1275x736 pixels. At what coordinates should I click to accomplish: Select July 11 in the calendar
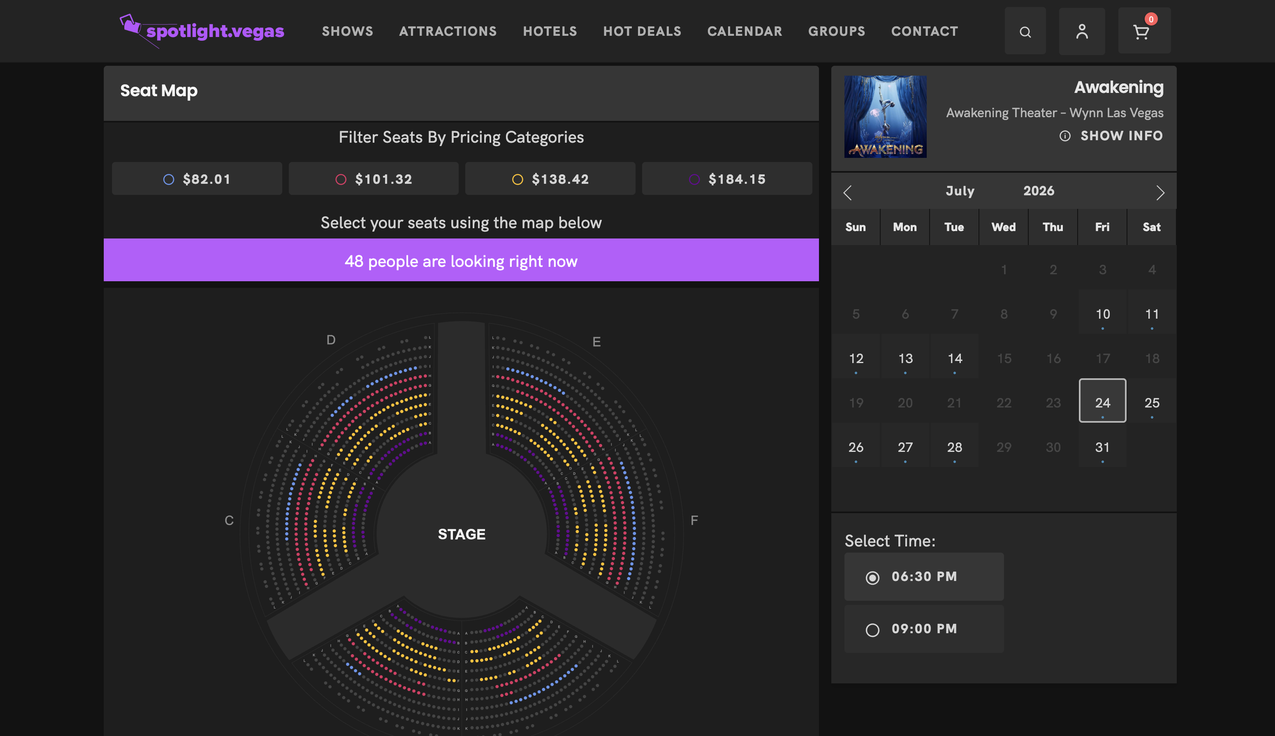1152,314
